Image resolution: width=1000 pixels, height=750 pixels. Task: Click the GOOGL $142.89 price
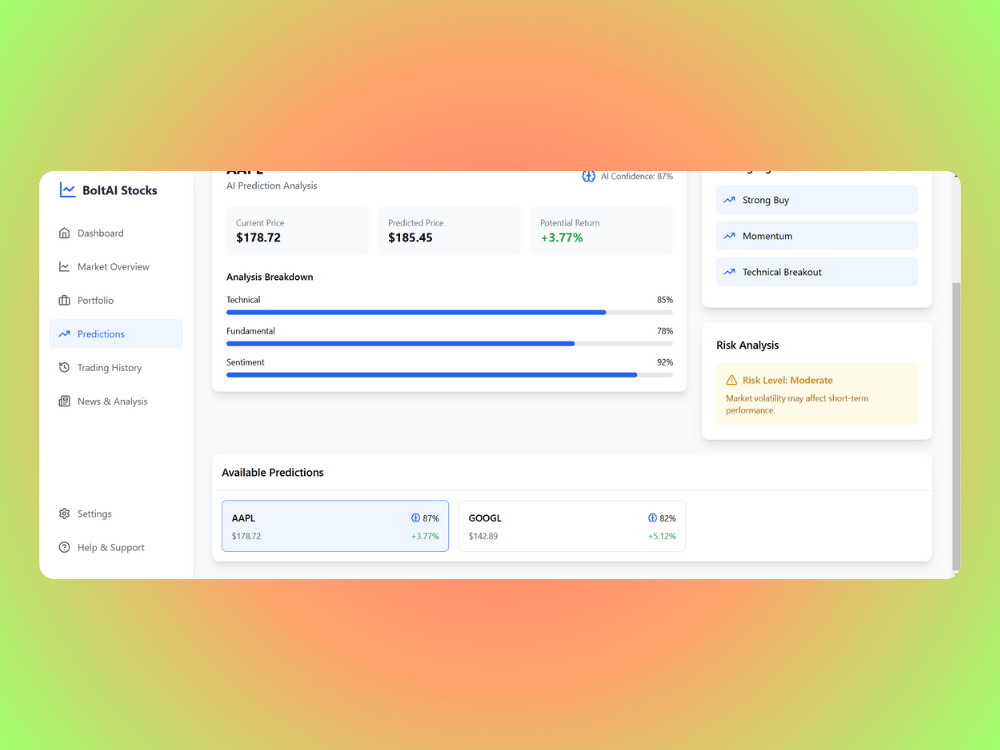point(483,536)
